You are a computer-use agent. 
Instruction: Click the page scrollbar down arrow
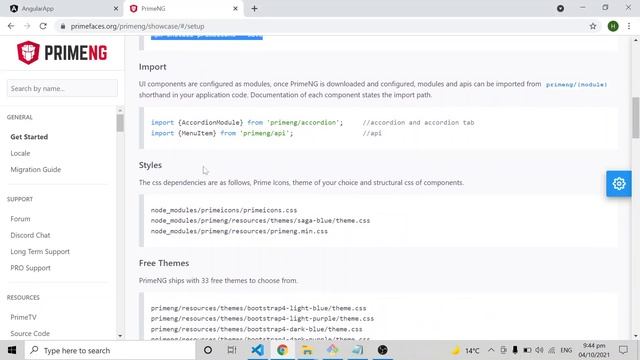pyautogui.click(x=636, y=336)
